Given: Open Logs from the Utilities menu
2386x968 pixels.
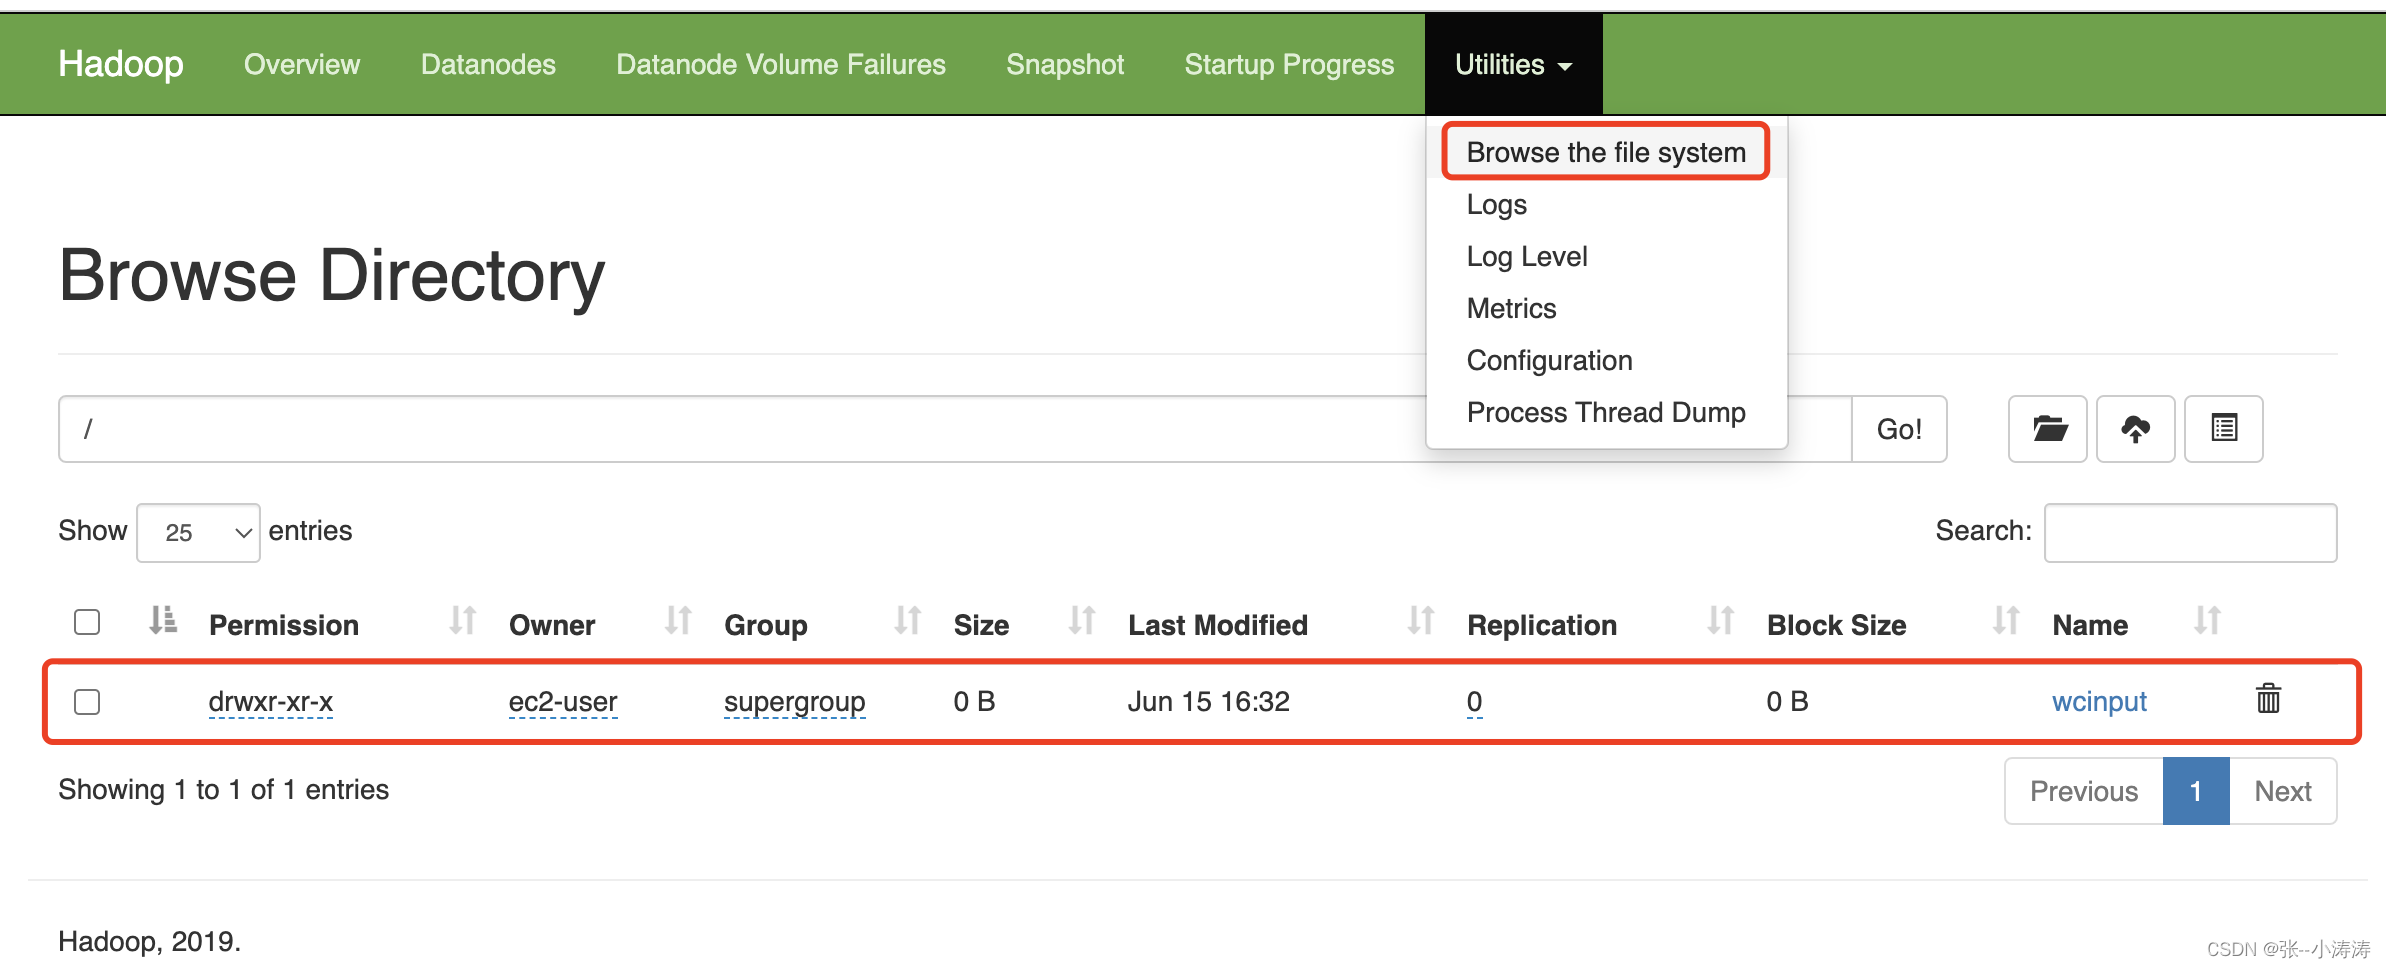Looking at the screenshot, I should click(1496, 204).
